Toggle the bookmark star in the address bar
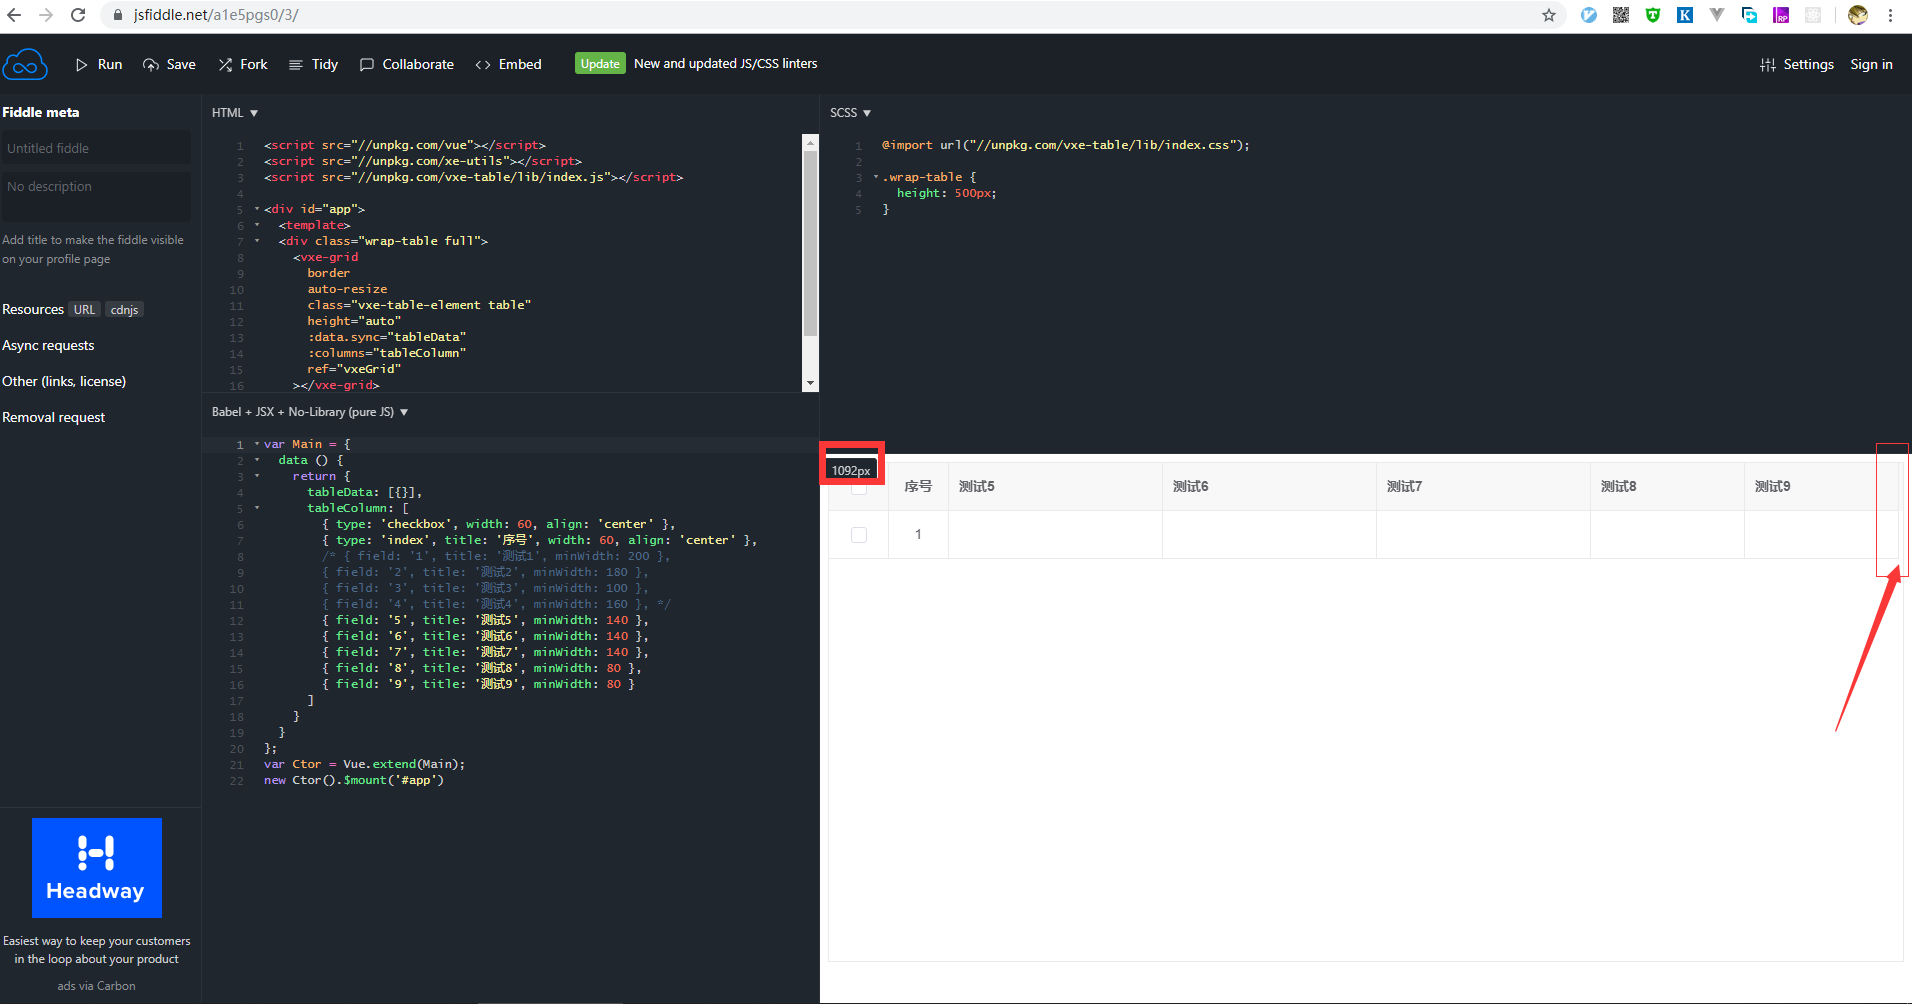1912x1004 pixels. [1549, 15]
